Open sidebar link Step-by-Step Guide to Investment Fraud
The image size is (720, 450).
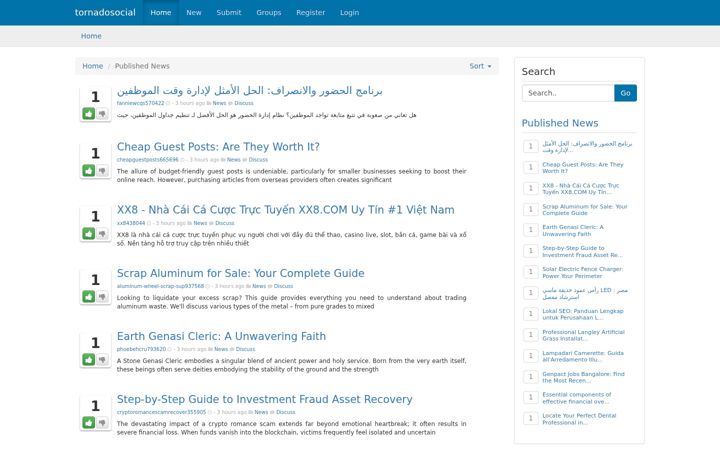click(582, 251)
